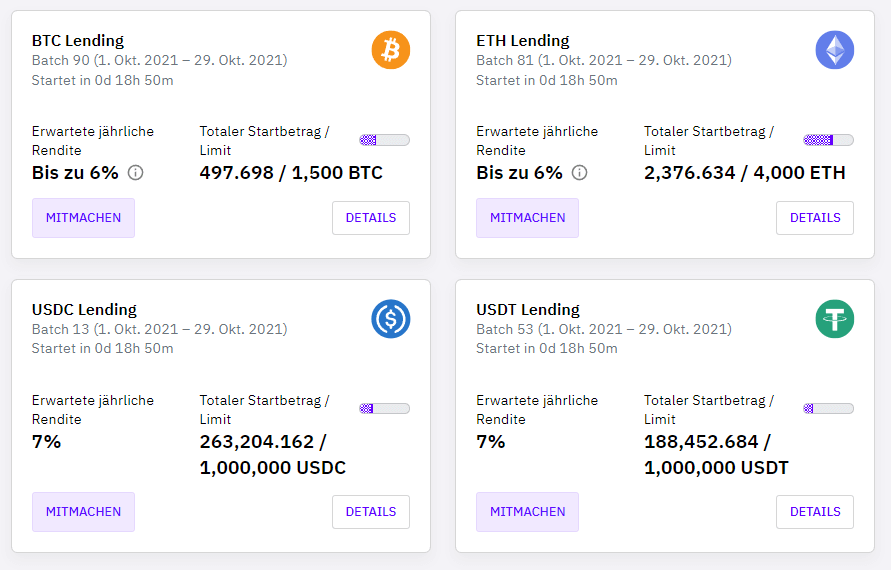Click BTC card 'Startet in 0d 18h 50m'
Image resolution: width=891 pixels, height=570 pixels.
tap(102, 81)
